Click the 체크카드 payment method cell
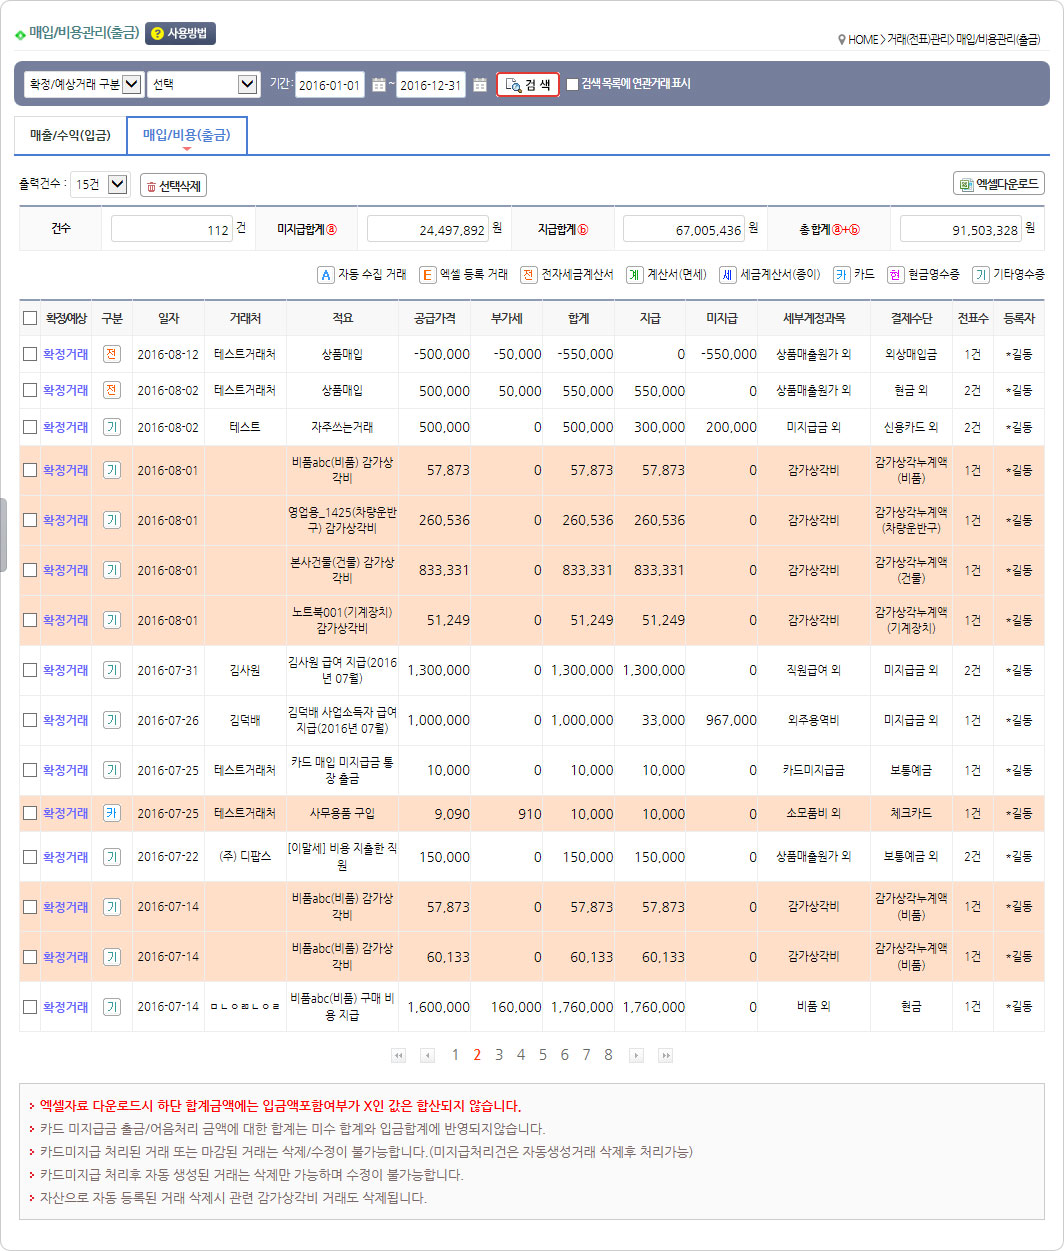Image resolution: width=1064 pixels, height=1251 pixels. 911,813
